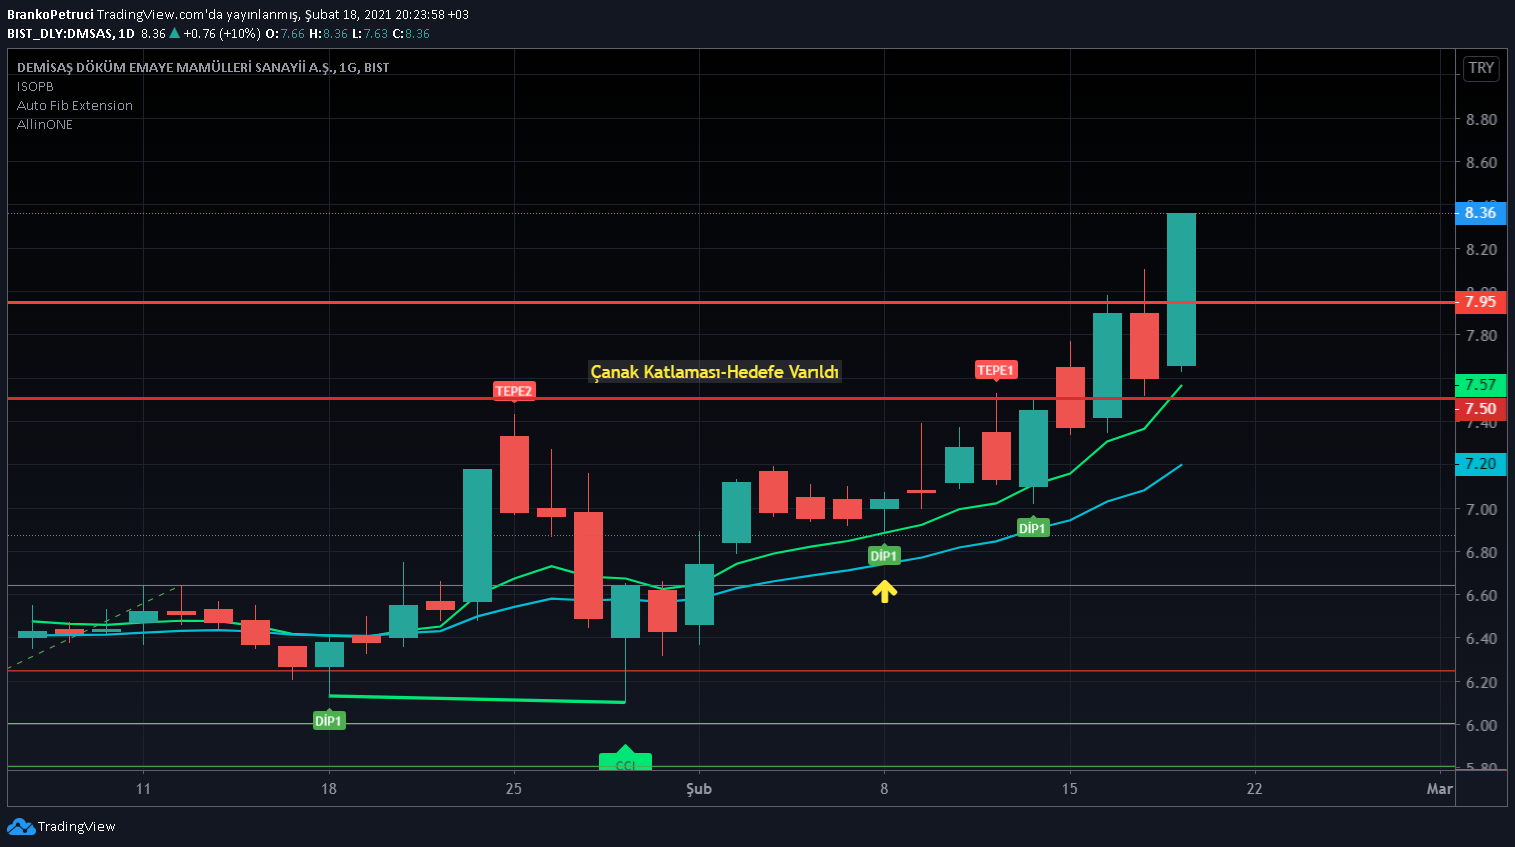Click the blue 8.36 last price tag
This screenshot has width=1515, height=847.
click(1480, 213)
